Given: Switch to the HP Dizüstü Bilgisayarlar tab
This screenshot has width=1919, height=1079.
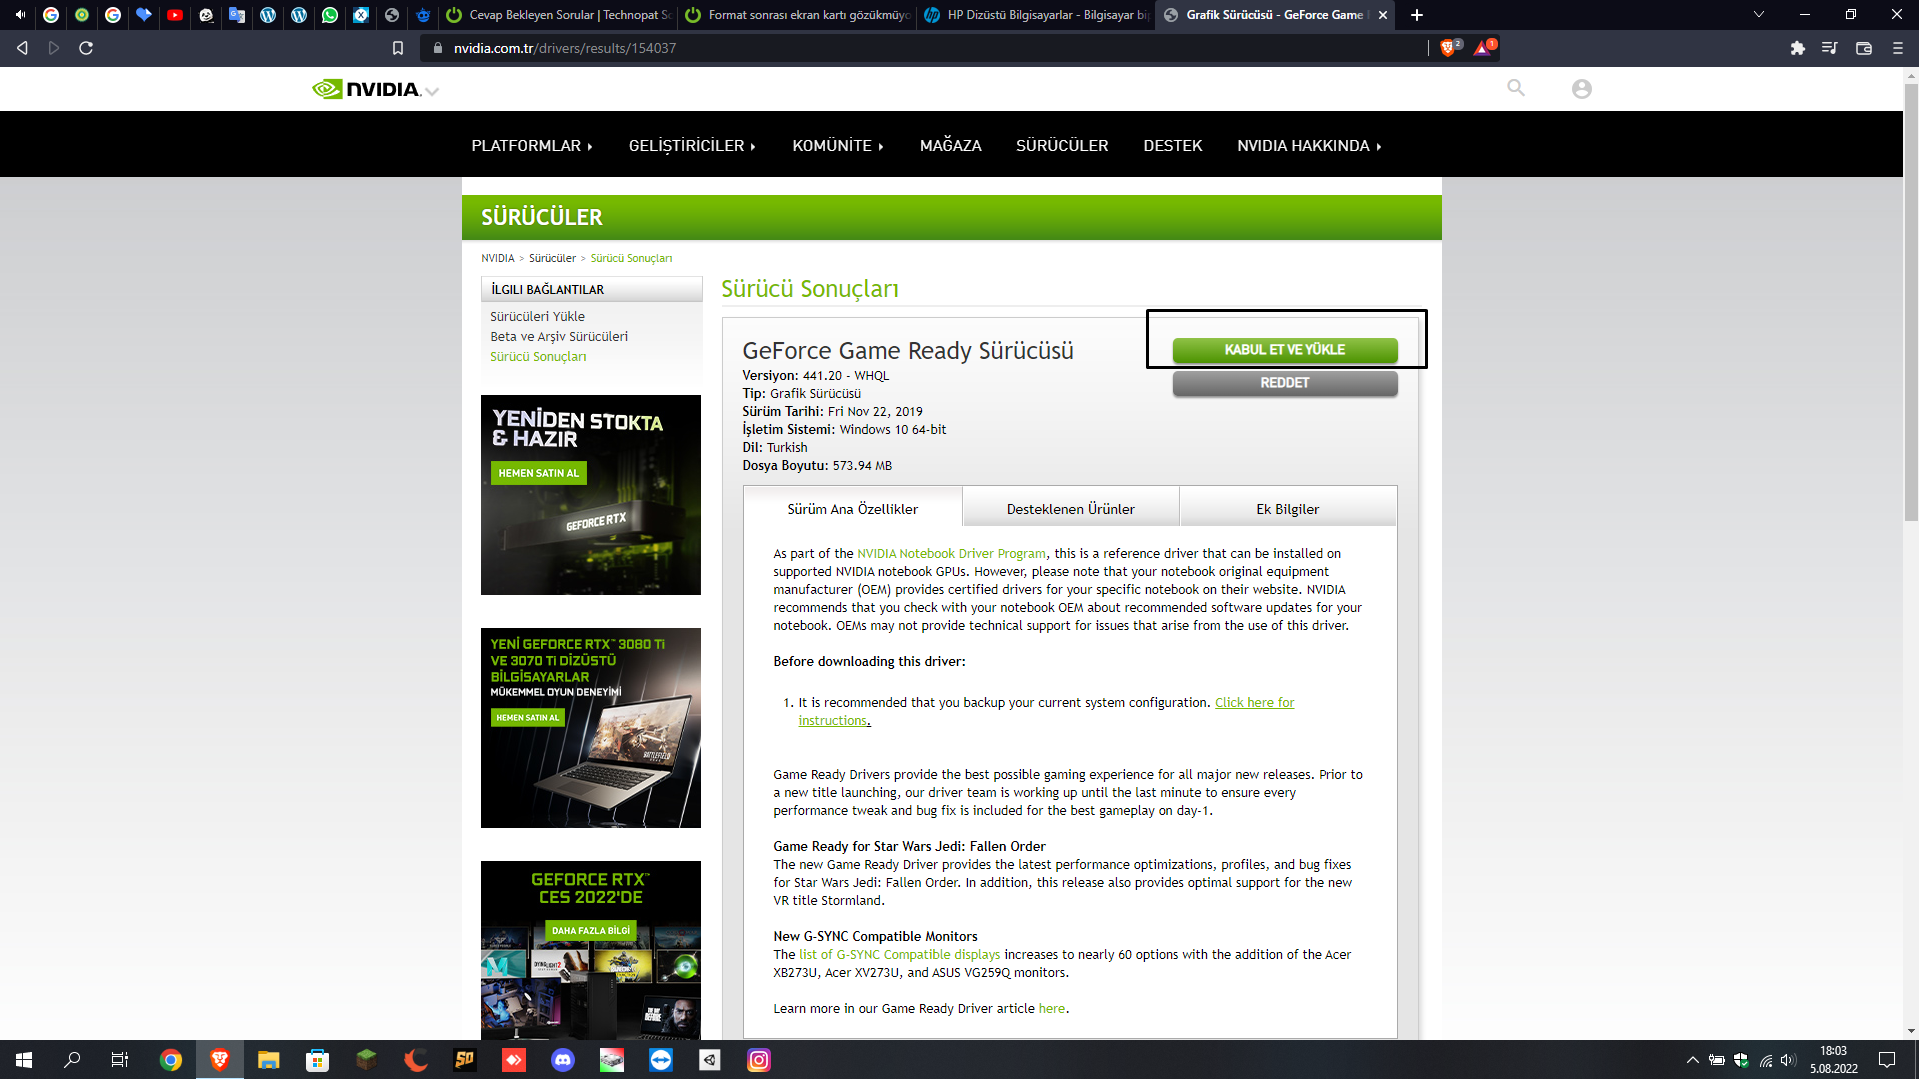Looking at the screenshot, I should 1036,15.
